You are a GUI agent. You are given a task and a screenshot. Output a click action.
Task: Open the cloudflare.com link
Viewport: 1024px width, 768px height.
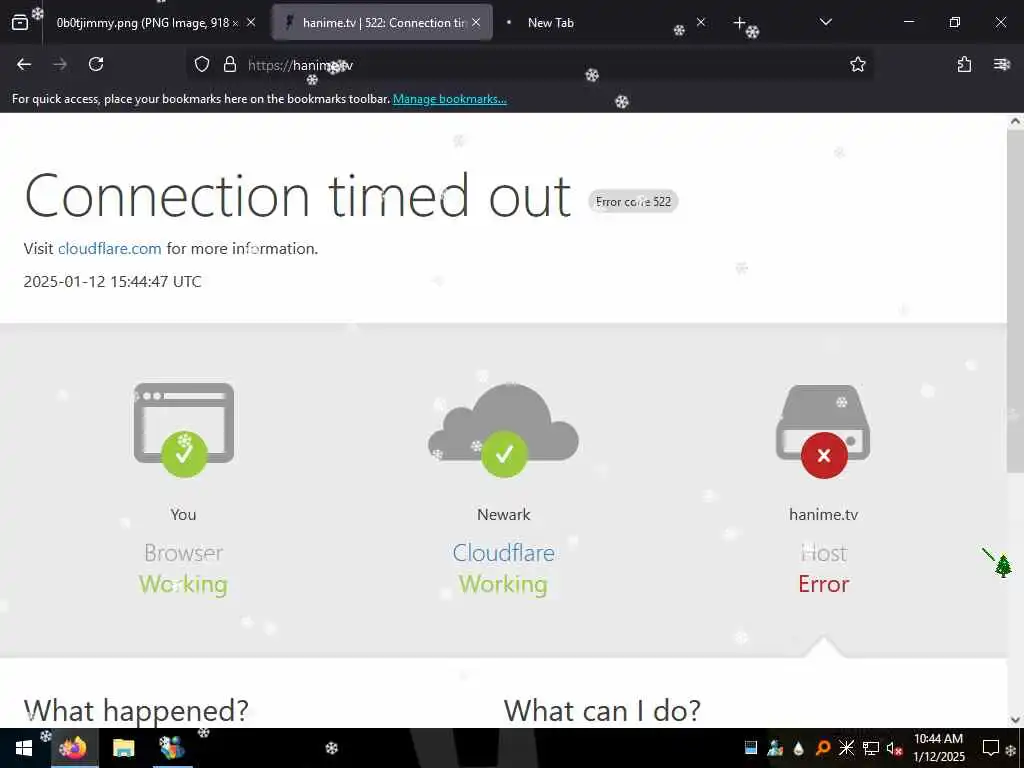click(x=109, y=249)
